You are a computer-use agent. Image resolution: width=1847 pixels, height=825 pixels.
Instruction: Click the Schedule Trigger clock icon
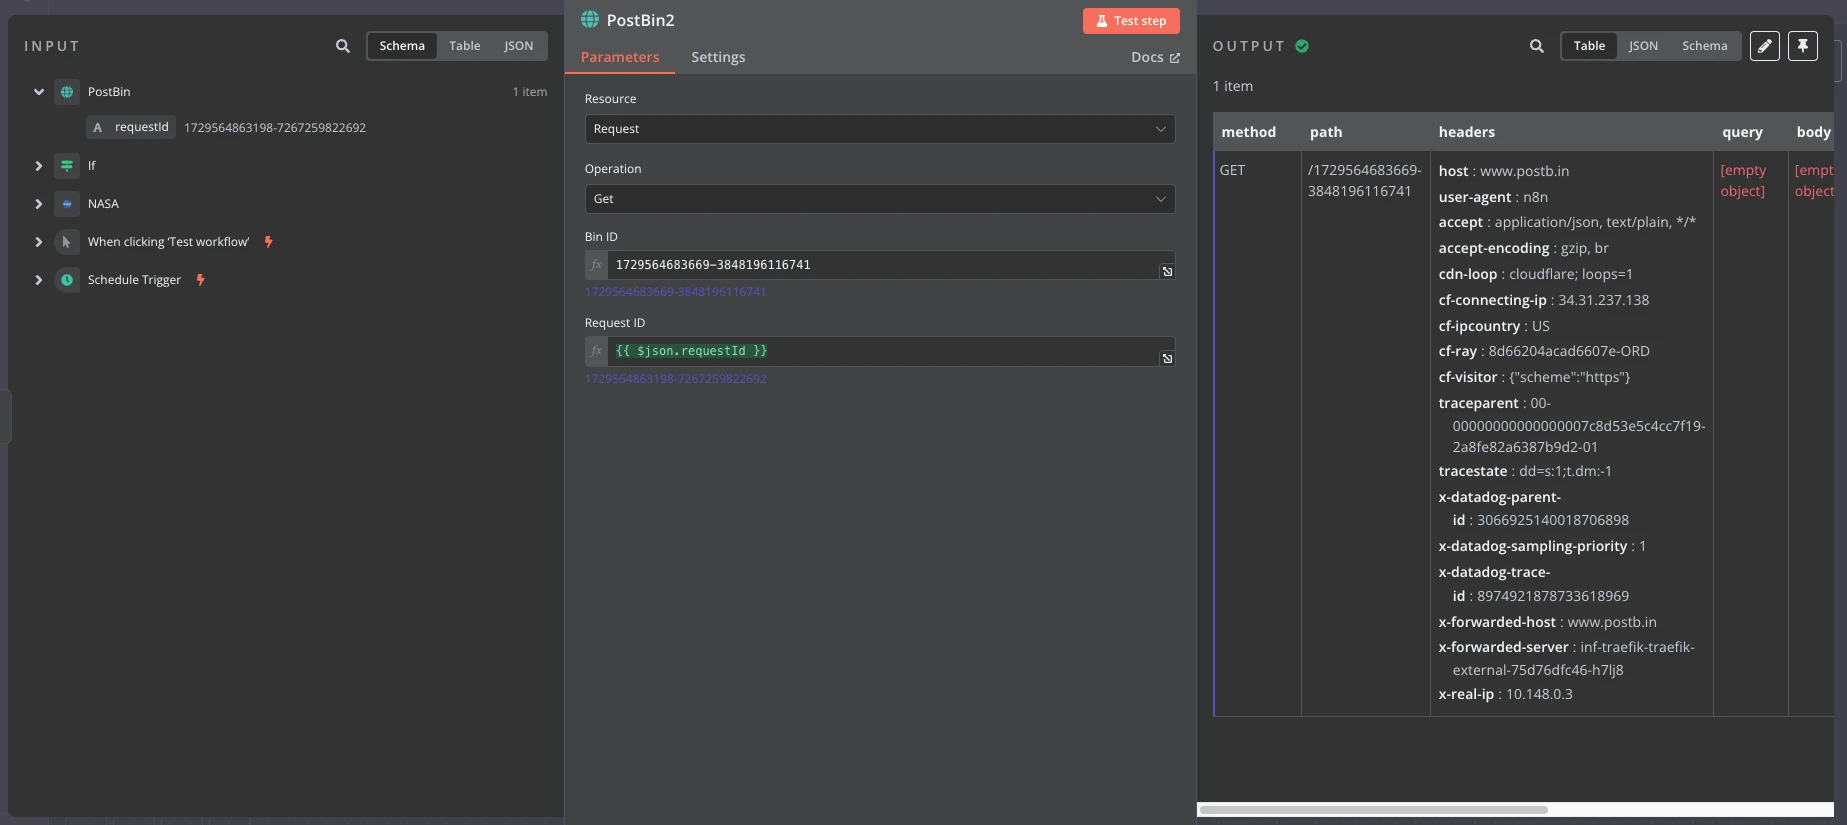click(x=67, y=280)
